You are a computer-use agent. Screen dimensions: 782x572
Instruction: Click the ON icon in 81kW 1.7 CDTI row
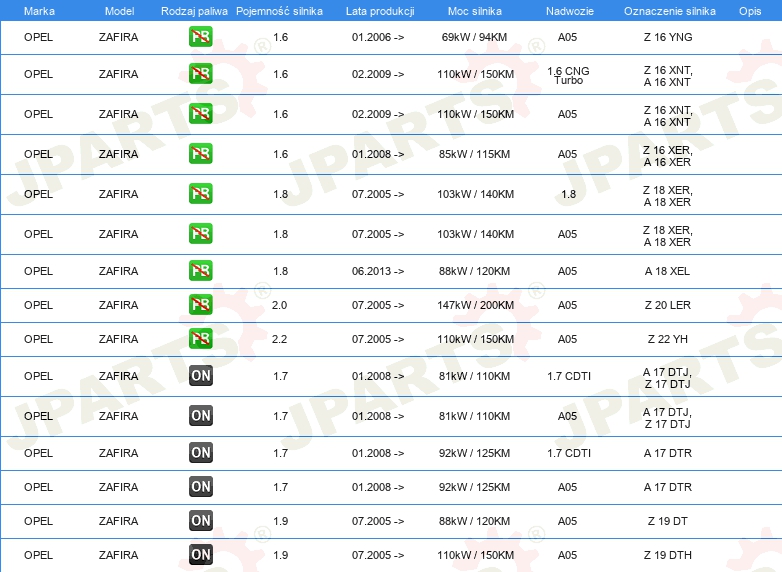(201, 376)
